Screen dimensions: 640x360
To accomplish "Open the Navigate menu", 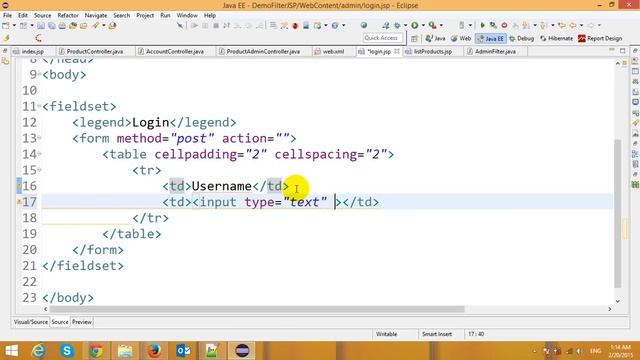I will pyautogui.click(x=96, y=15).
